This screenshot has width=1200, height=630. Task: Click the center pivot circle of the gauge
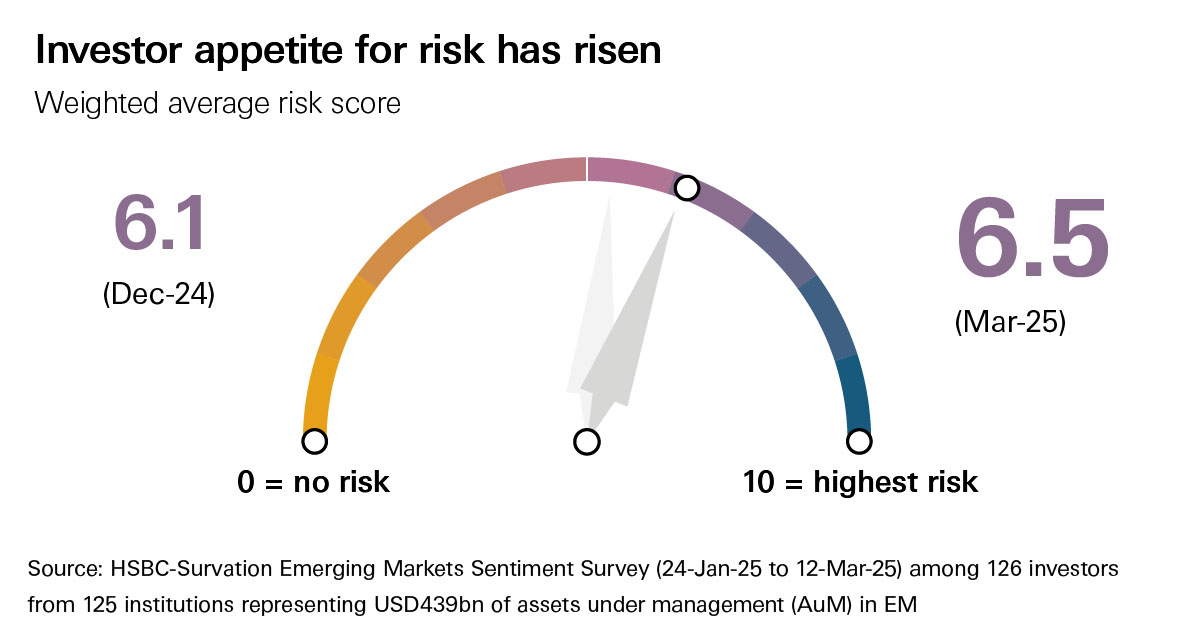(587, 442)
